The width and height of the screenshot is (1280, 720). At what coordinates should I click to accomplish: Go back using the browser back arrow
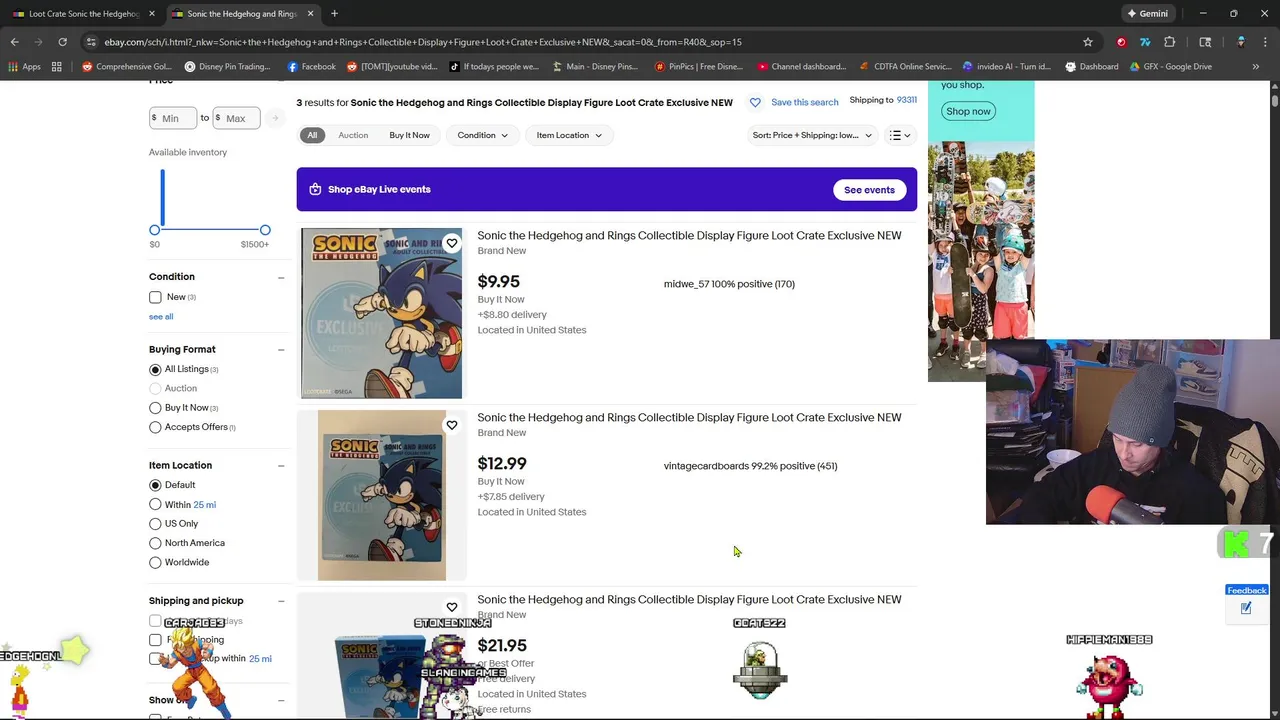tap(14, 42)
